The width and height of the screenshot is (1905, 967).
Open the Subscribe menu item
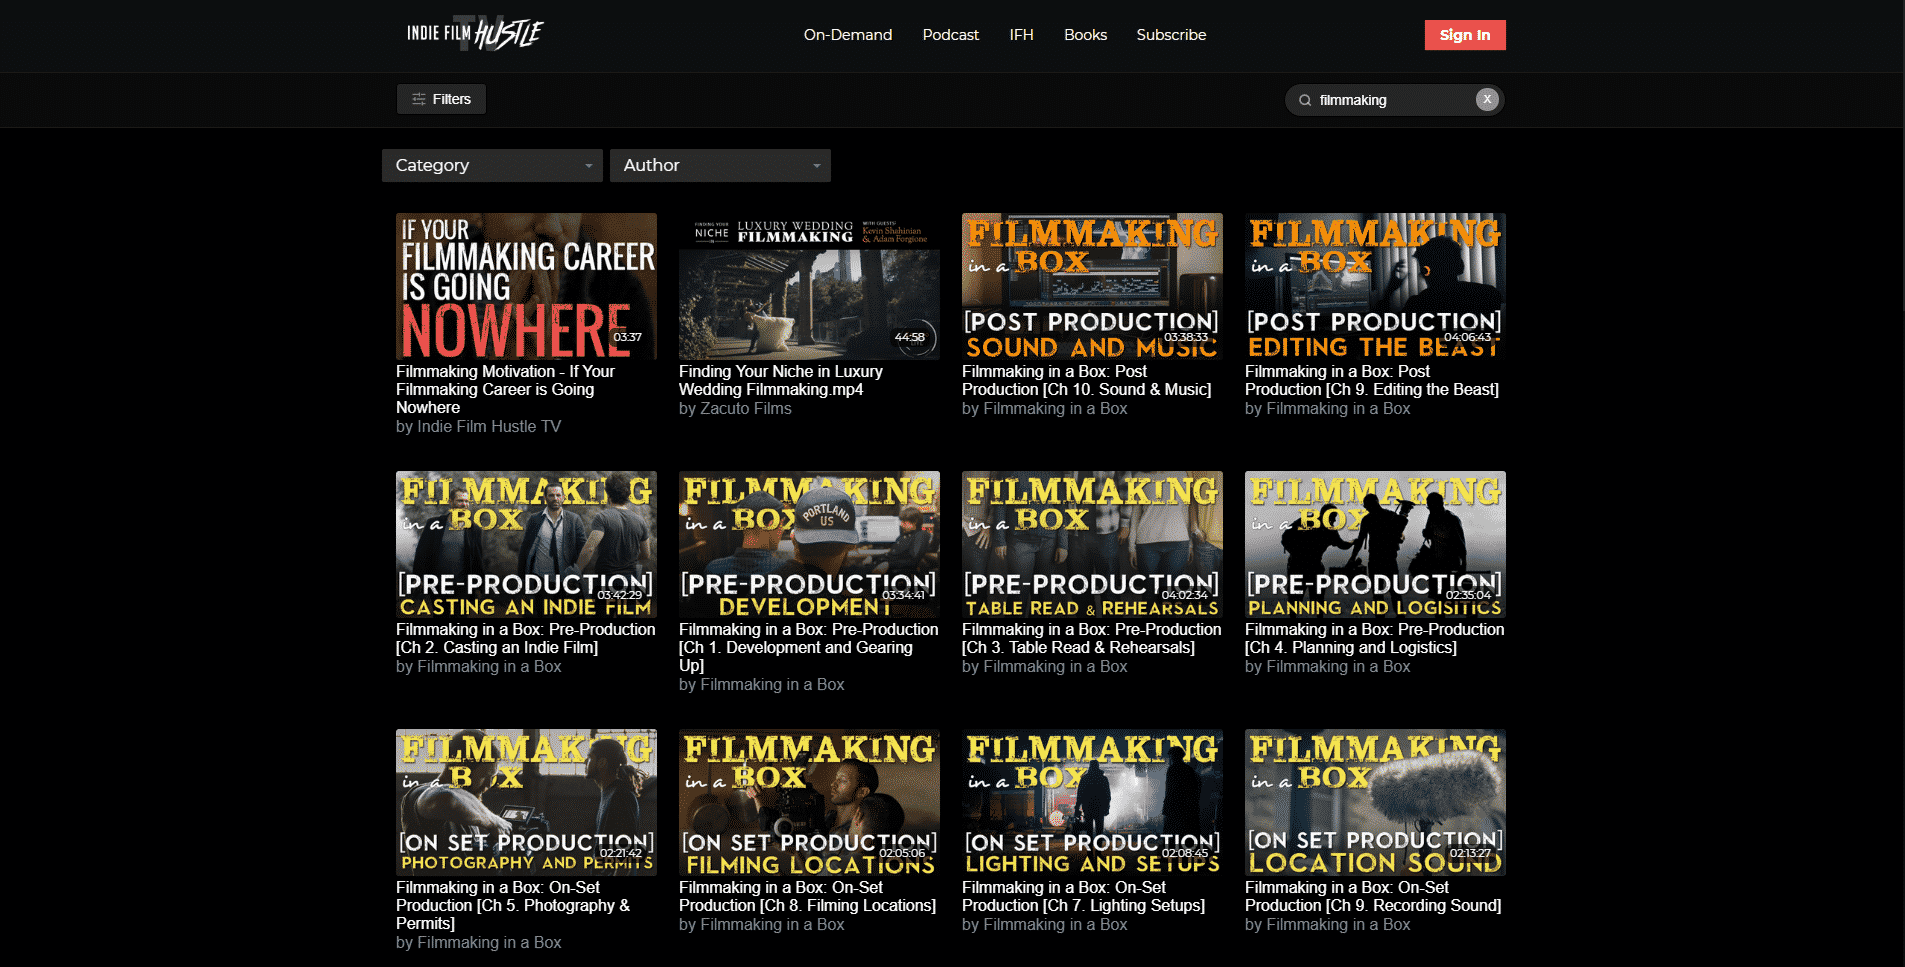1171,35
